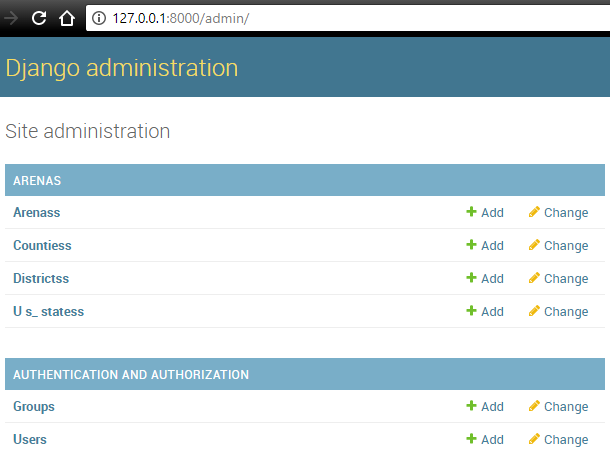Viewport: 610px width, 453px height.
Task: Click the green plus icon for Countiess
Action: 471,244
